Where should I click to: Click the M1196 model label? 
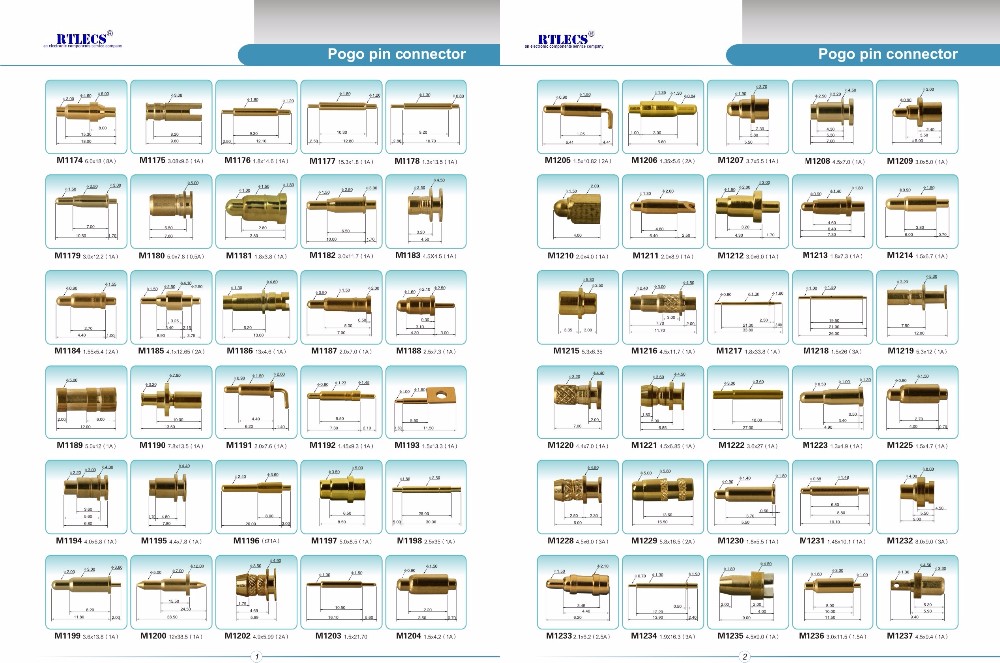247,541
